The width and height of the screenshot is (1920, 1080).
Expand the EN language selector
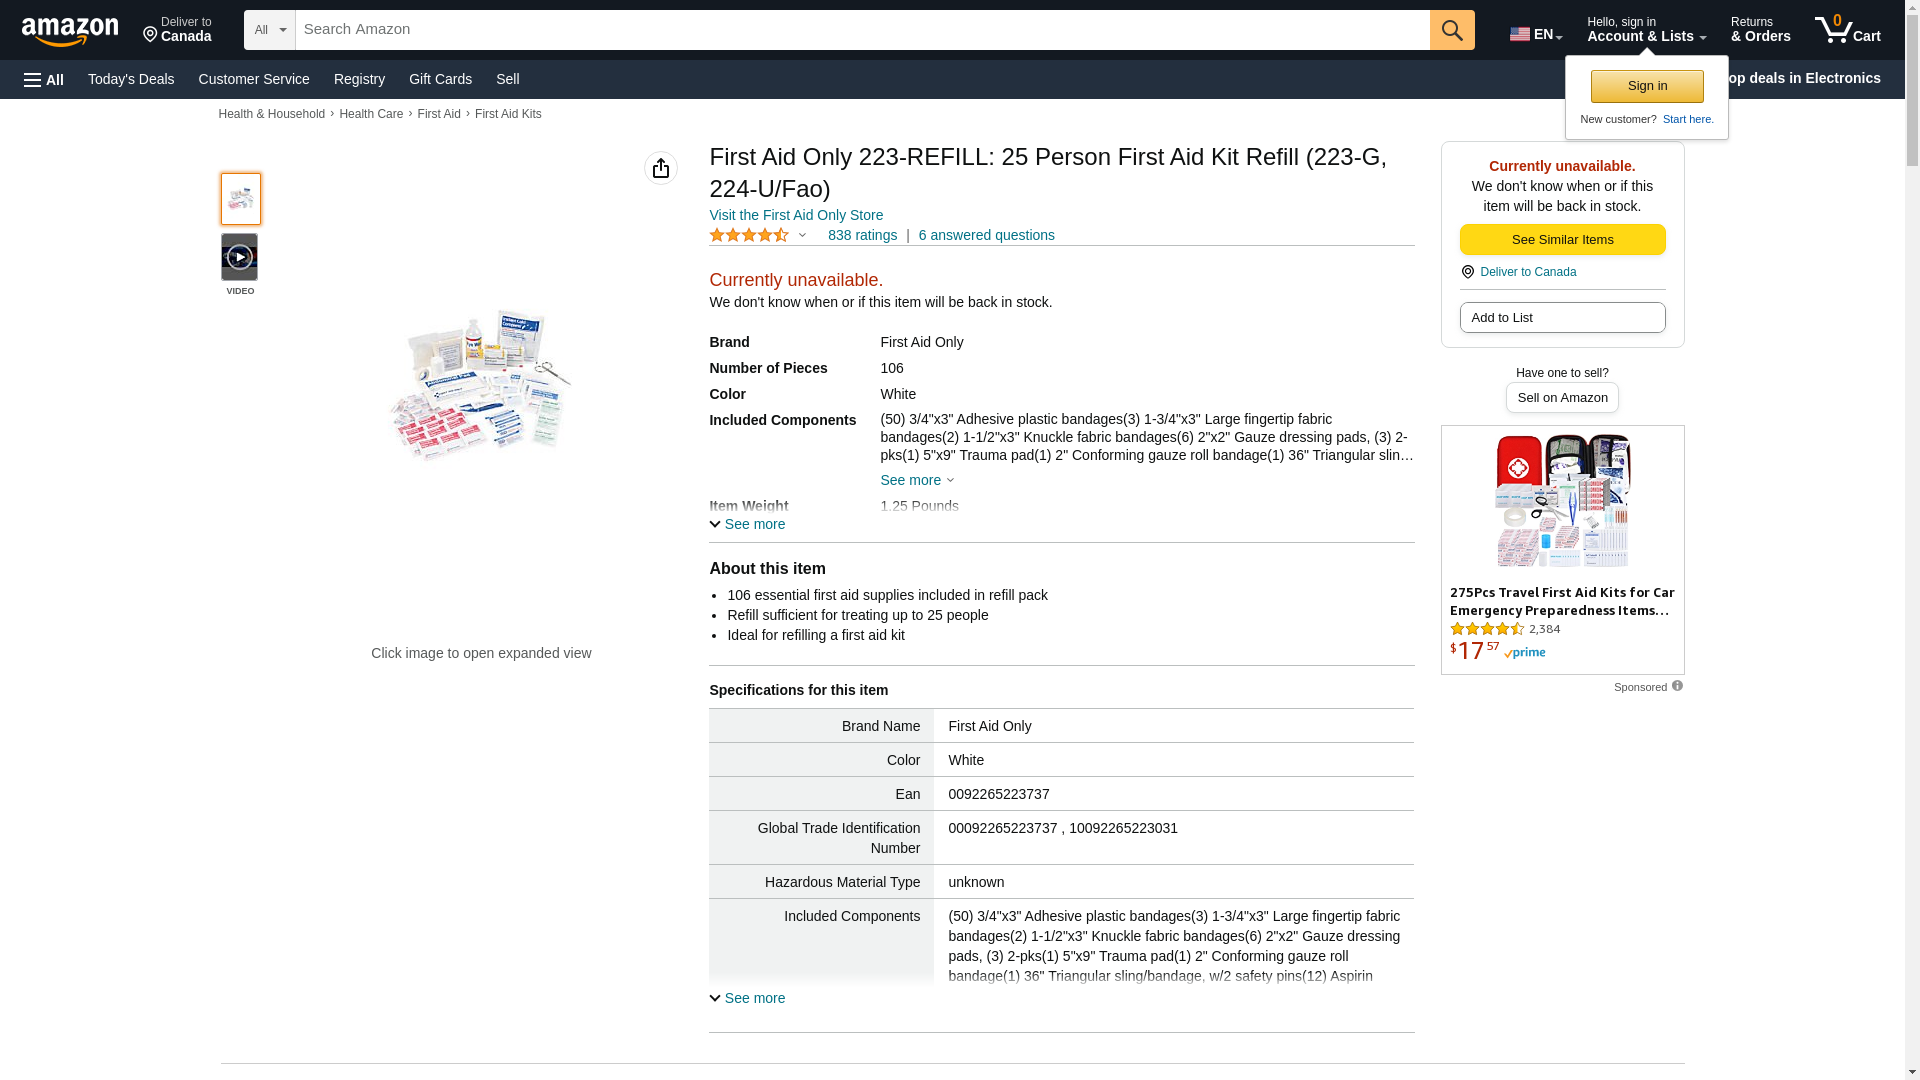pos(1536,34)
